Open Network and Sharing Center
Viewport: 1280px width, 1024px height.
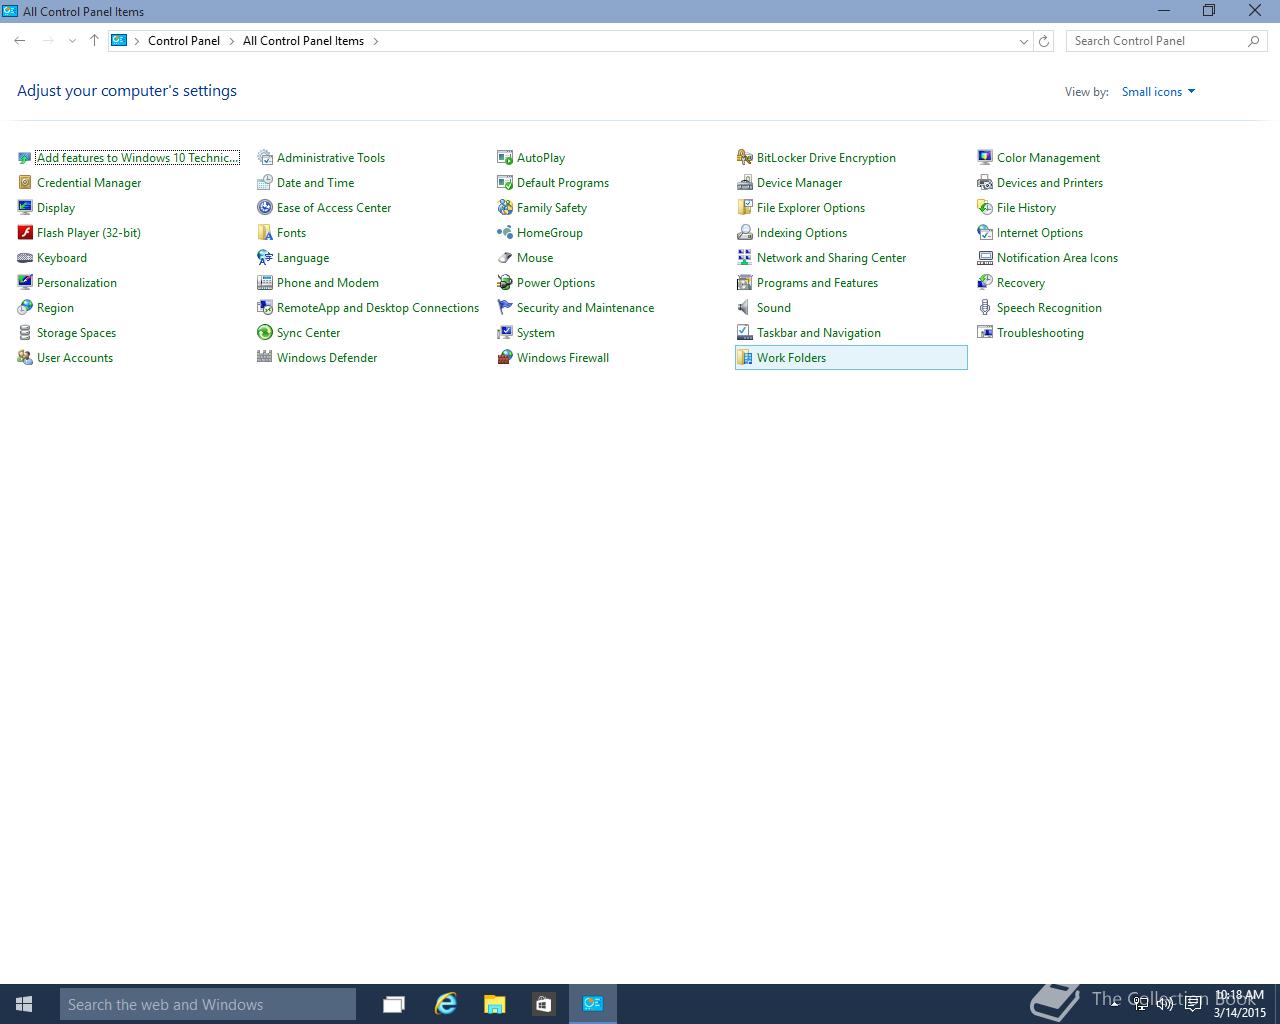(831, 258)
